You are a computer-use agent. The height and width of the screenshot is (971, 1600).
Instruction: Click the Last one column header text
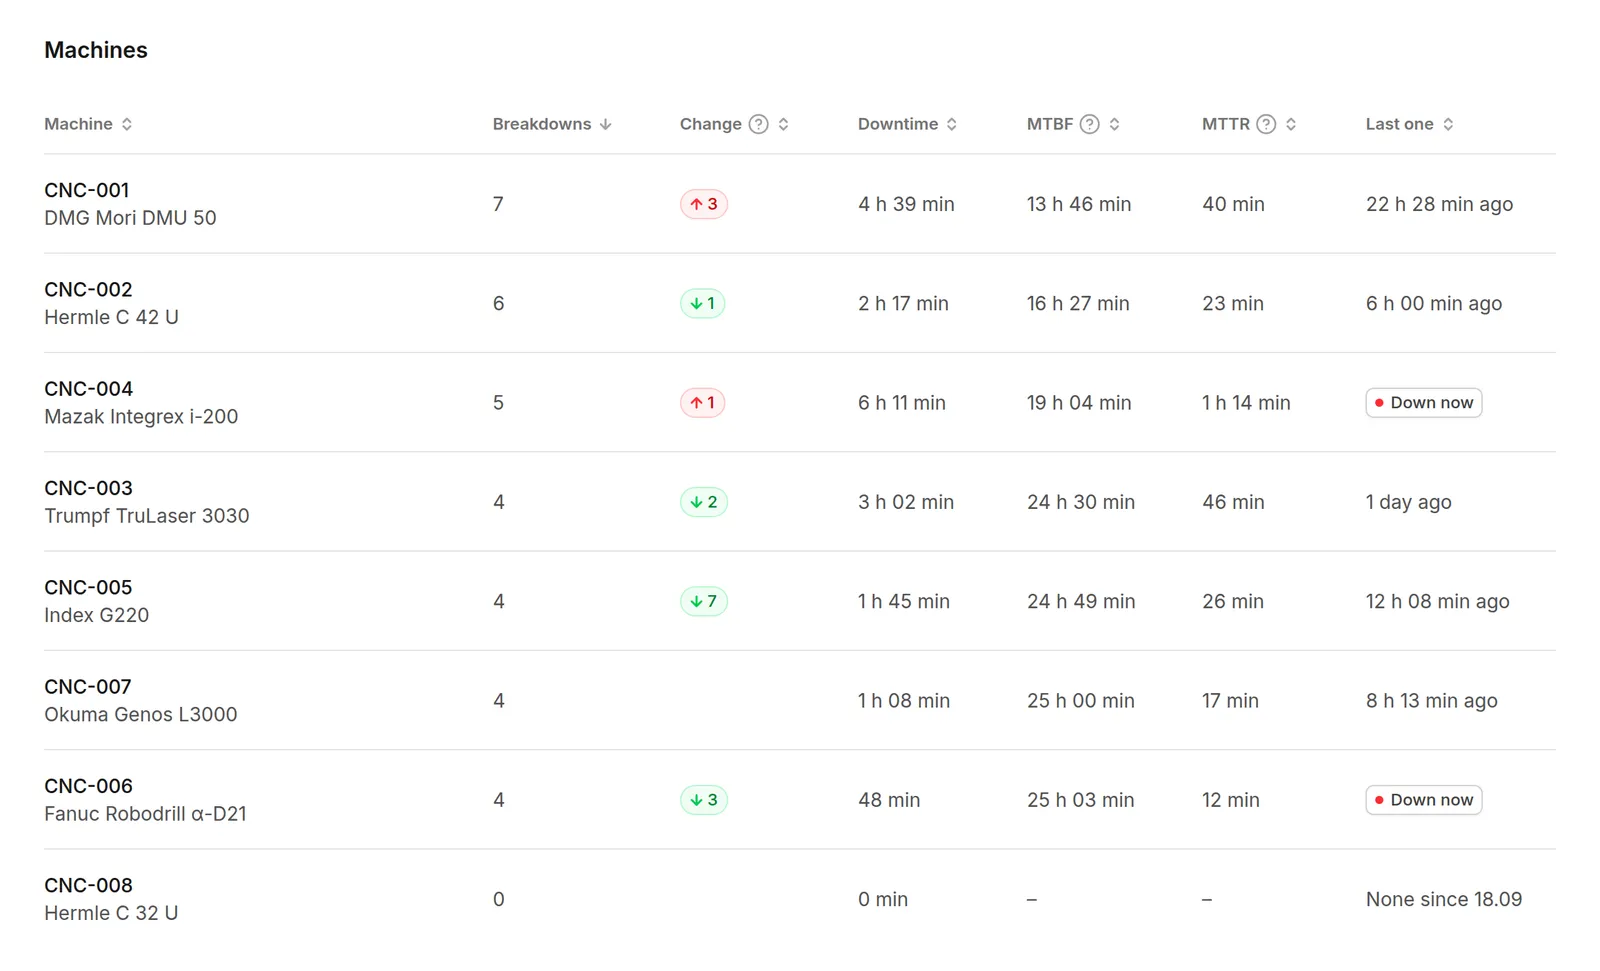[x=1400, y=124]
